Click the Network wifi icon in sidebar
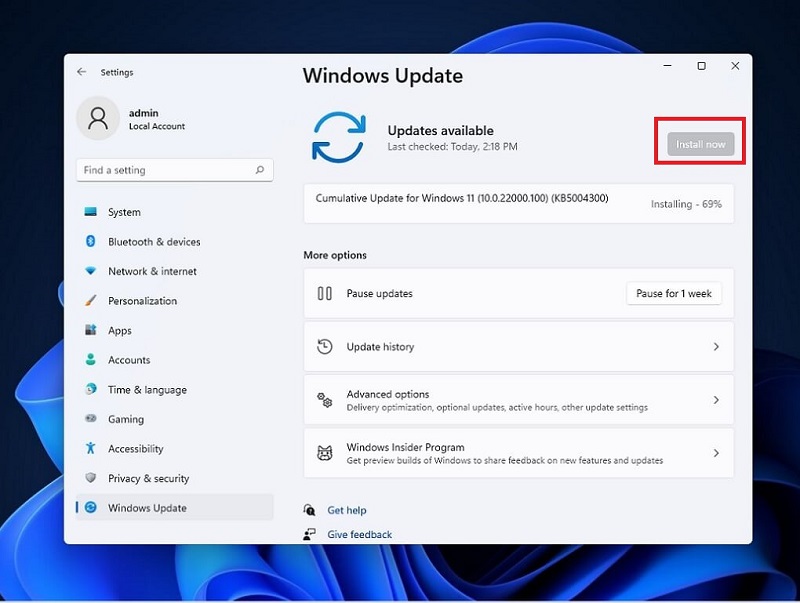The image size is (800, 603). click(91, 271)
